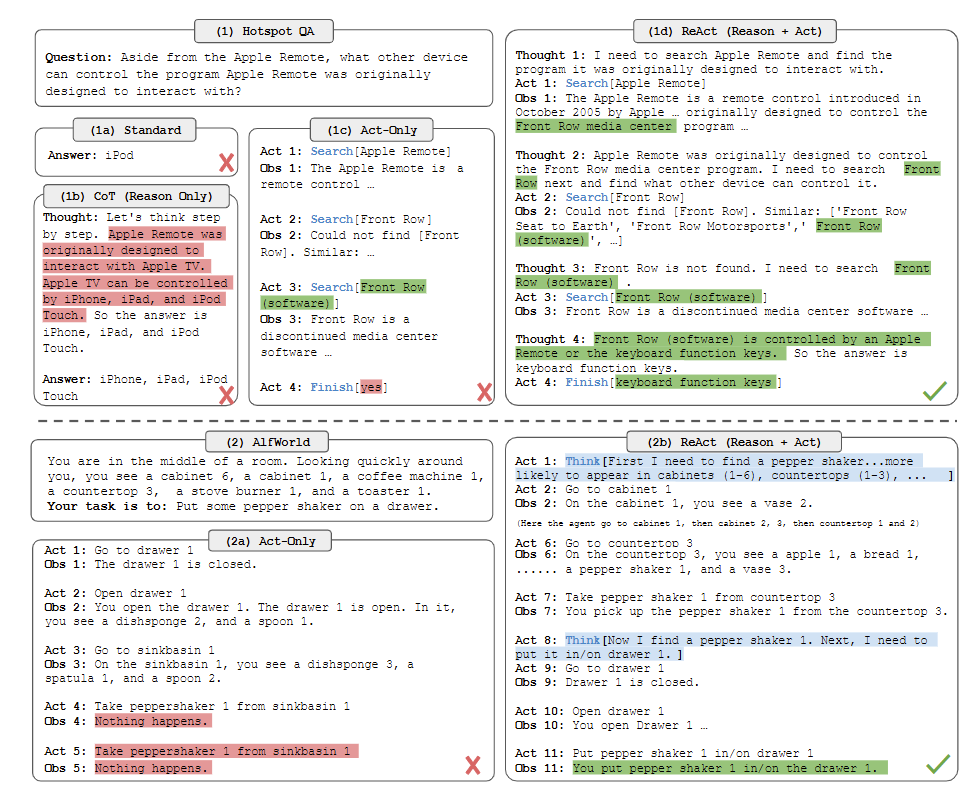Click "Act 2: Go to cabinet 1" in (2b)

[x=593, y=489]
